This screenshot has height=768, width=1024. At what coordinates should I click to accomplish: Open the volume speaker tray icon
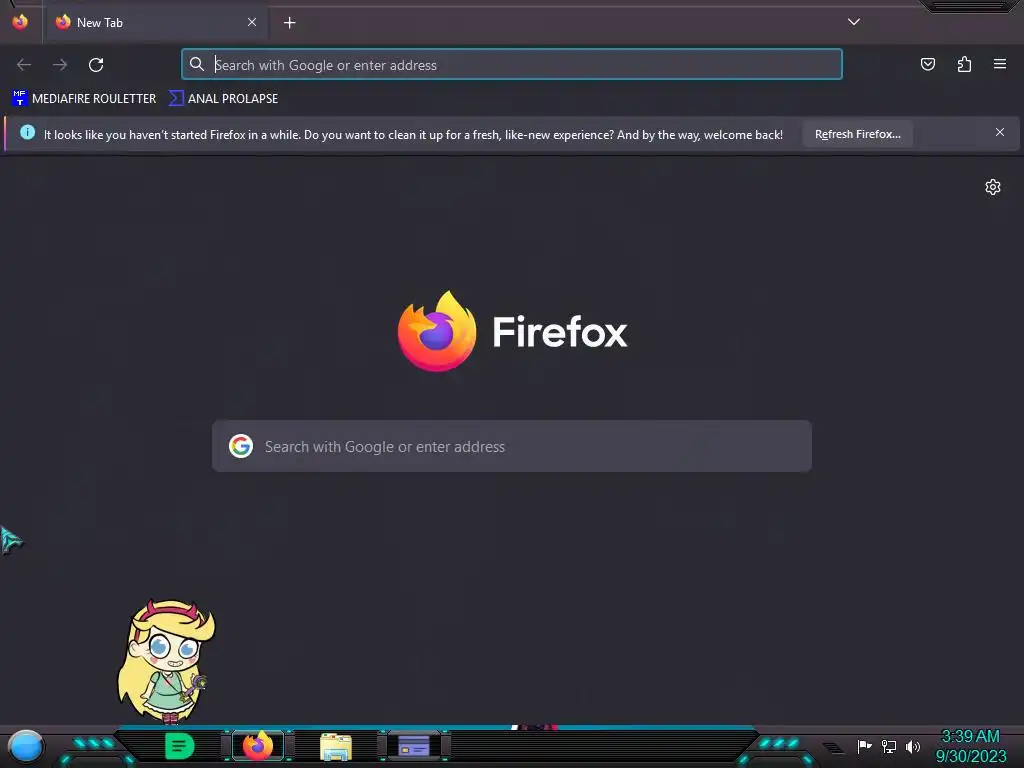pos(913,746)
